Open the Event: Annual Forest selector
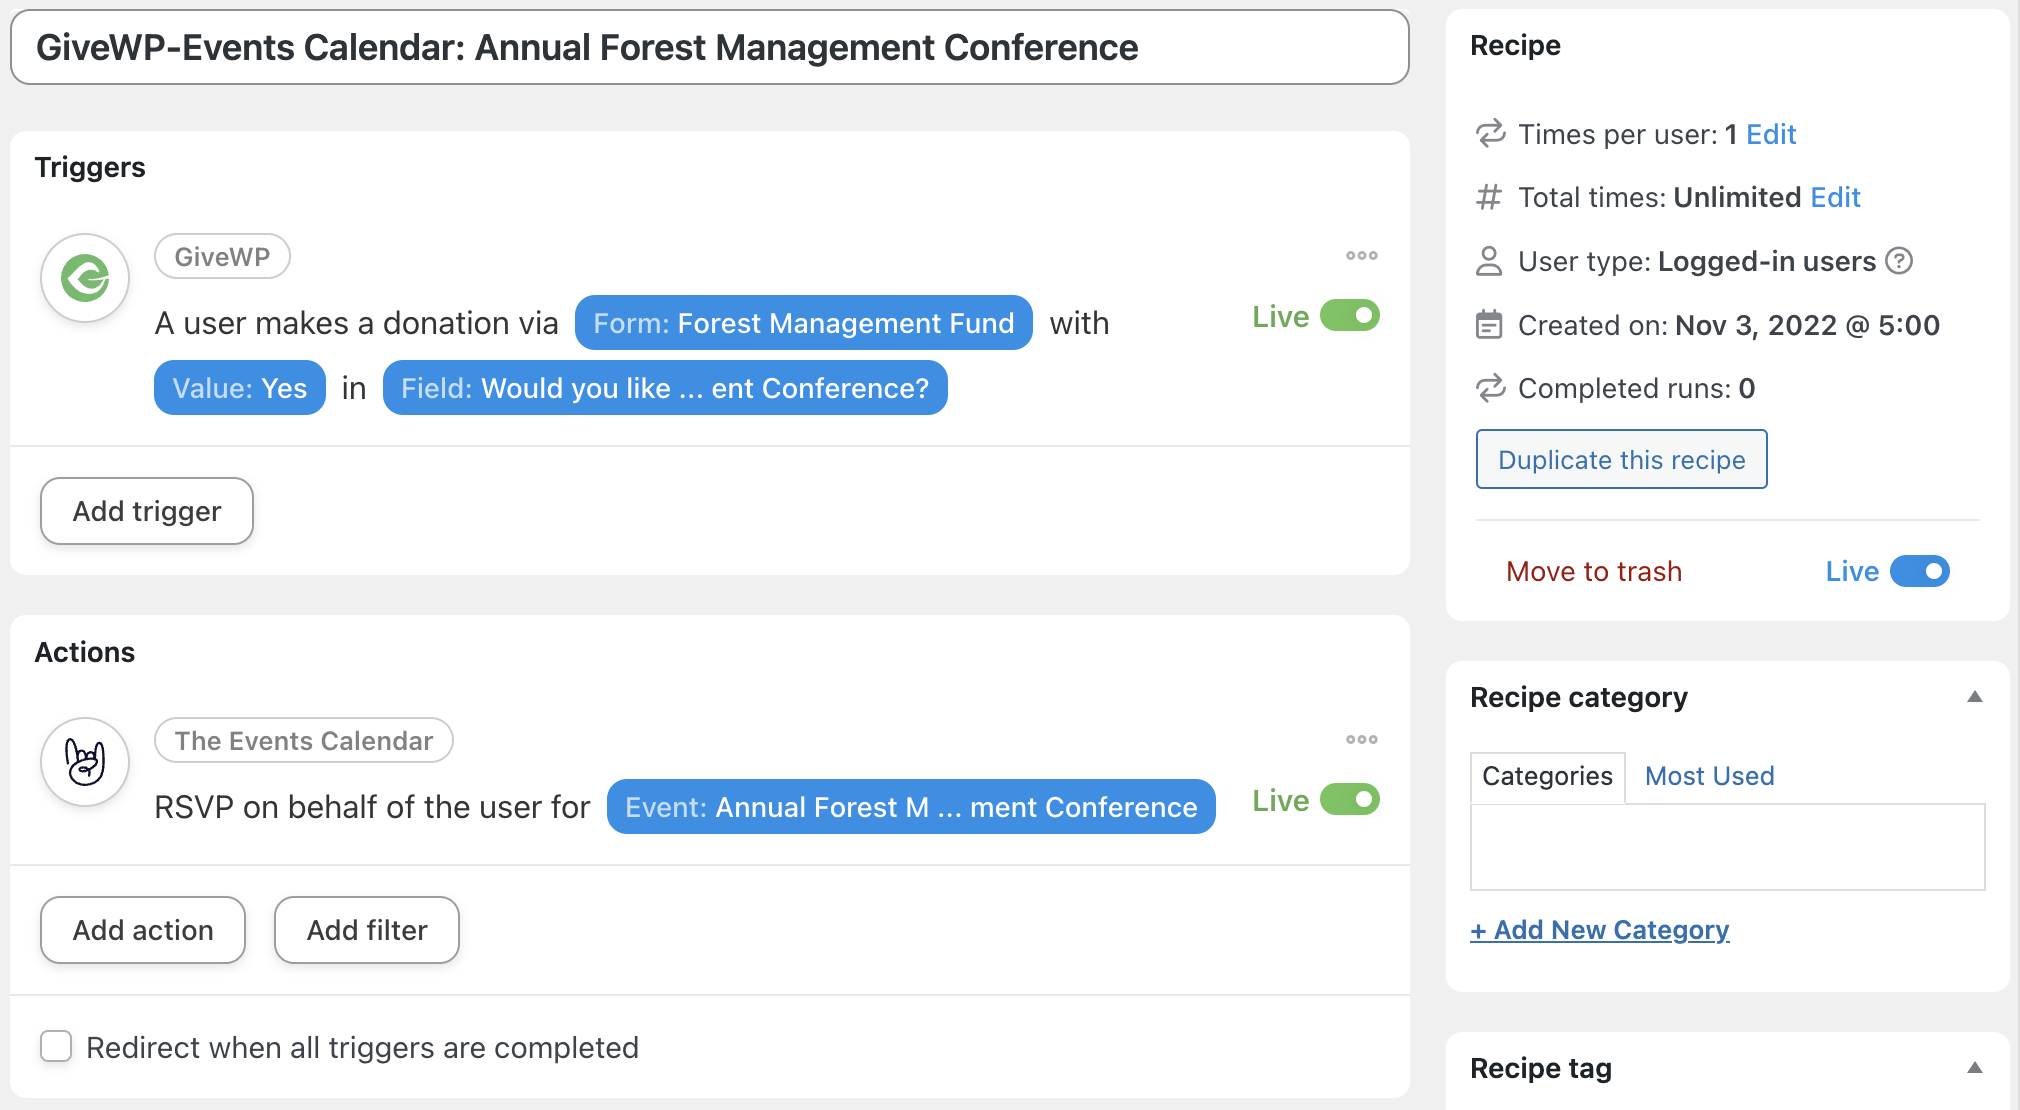 pos(911,807)
